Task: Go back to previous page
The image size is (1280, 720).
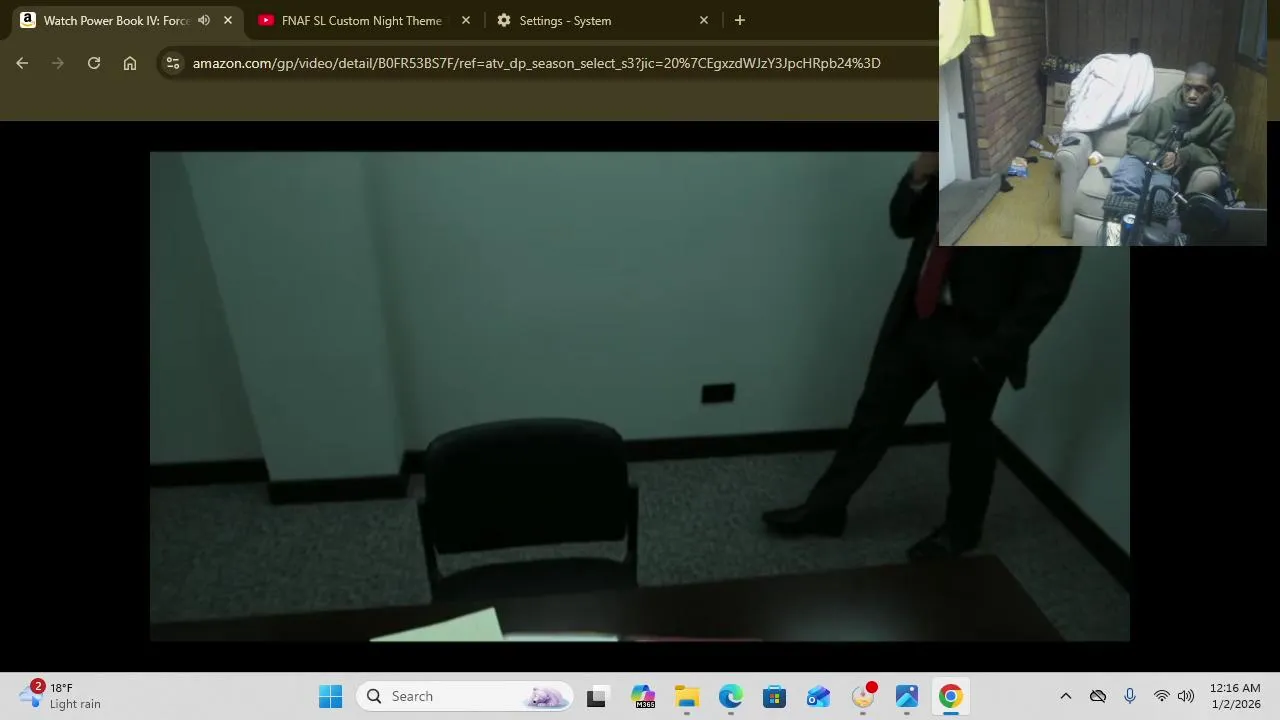Action: pos(22,63)
